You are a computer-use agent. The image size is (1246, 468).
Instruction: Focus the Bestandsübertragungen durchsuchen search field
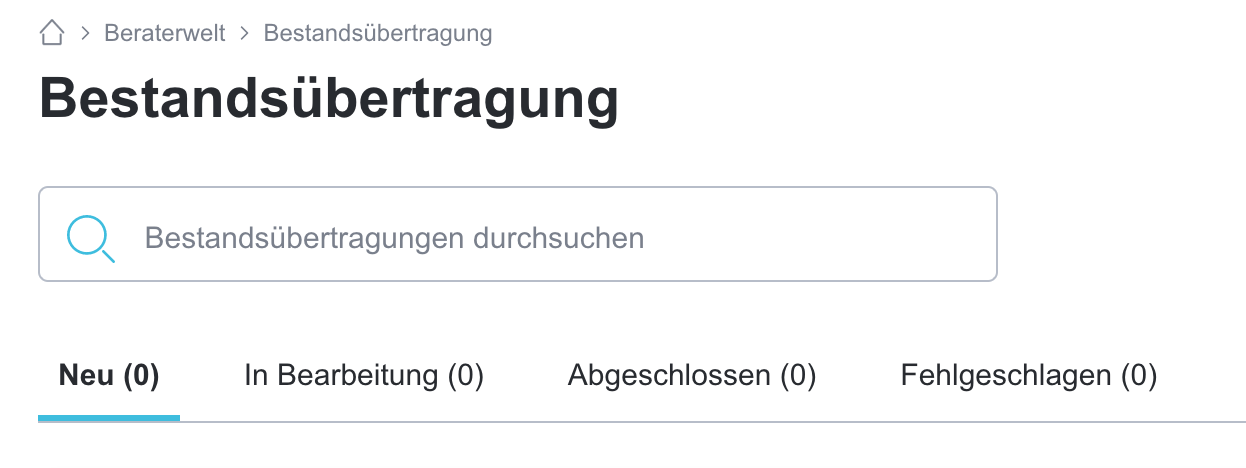click(x=517, y=234)
